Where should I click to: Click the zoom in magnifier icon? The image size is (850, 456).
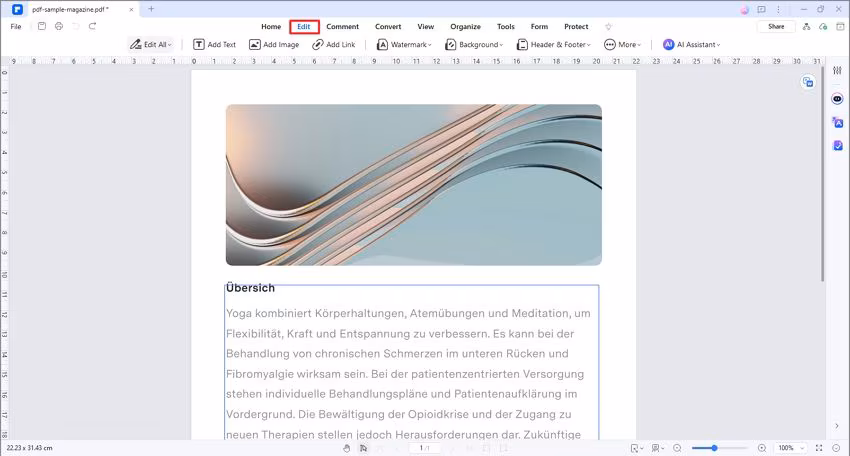(x=762, y=448)
